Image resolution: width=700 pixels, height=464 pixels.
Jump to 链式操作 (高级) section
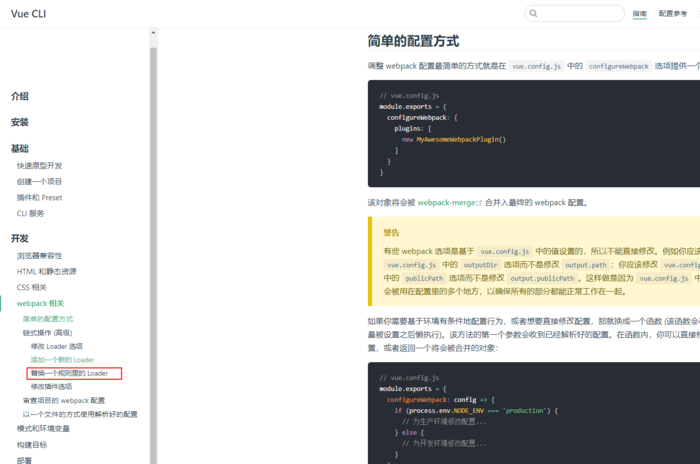coord(47,333)
